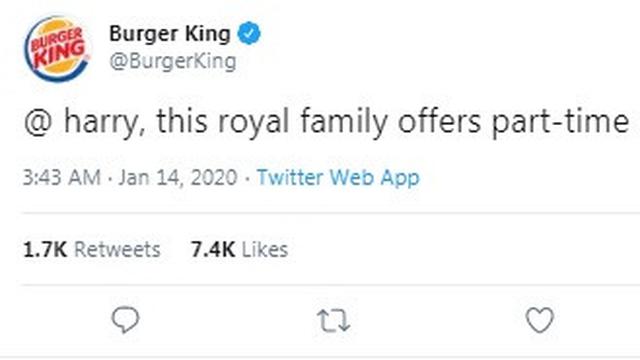640x360 pixels.
Task: Click the @ symbol starting the tweet
Action: point(38,122)
